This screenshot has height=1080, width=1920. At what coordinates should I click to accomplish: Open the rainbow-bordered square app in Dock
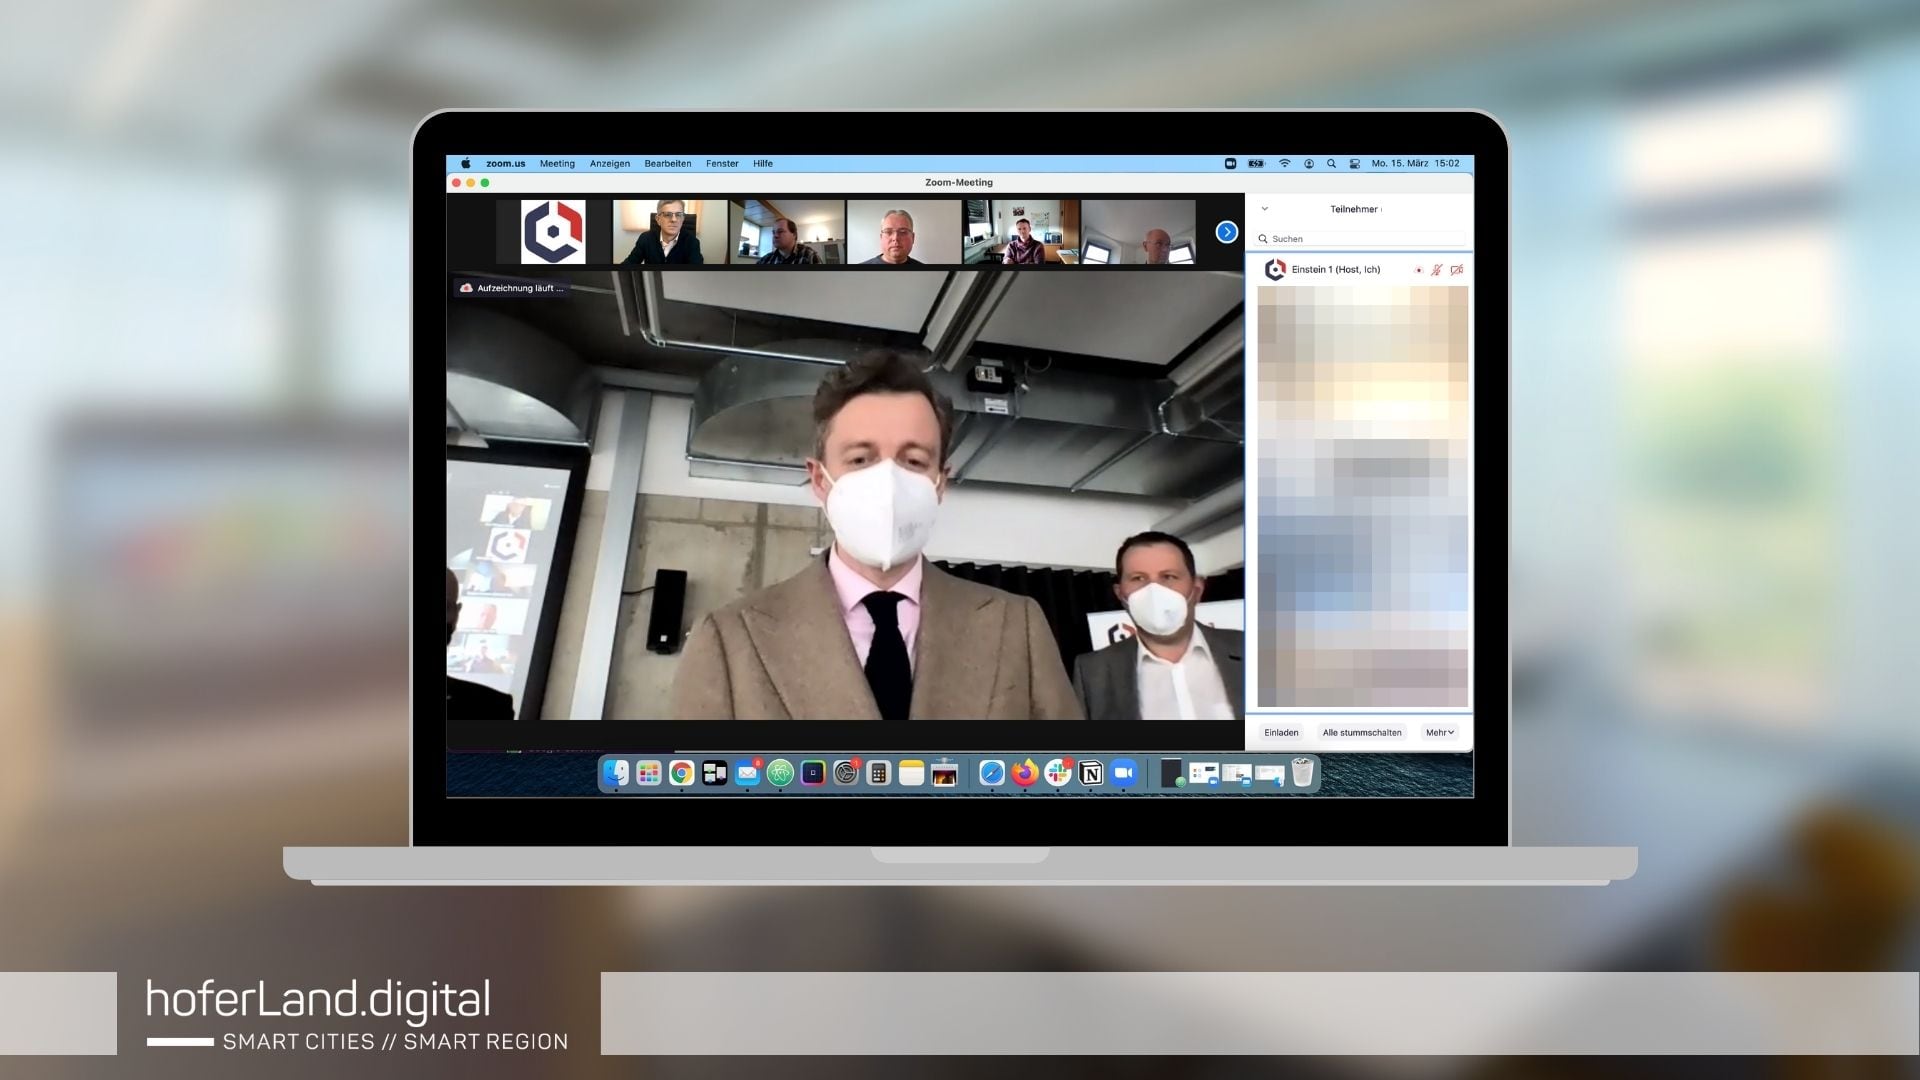(x=813, y=773)
